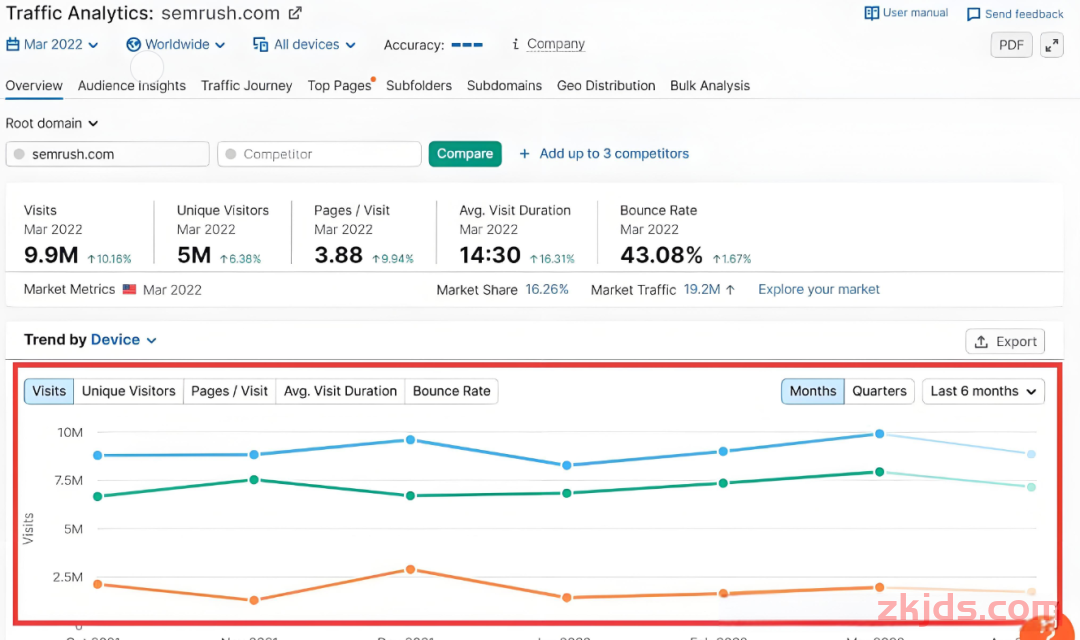This screenshot has height=640, width=1080.
Task: Open semrush.com external link icon
Action: tap(295, 13)
